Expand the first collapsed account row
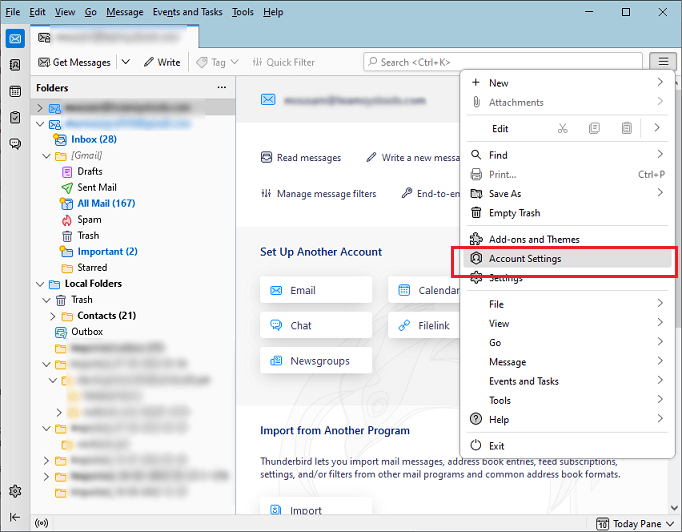This screenshot has height=532, width=682. pyautogui.click(x=40, y=108)
